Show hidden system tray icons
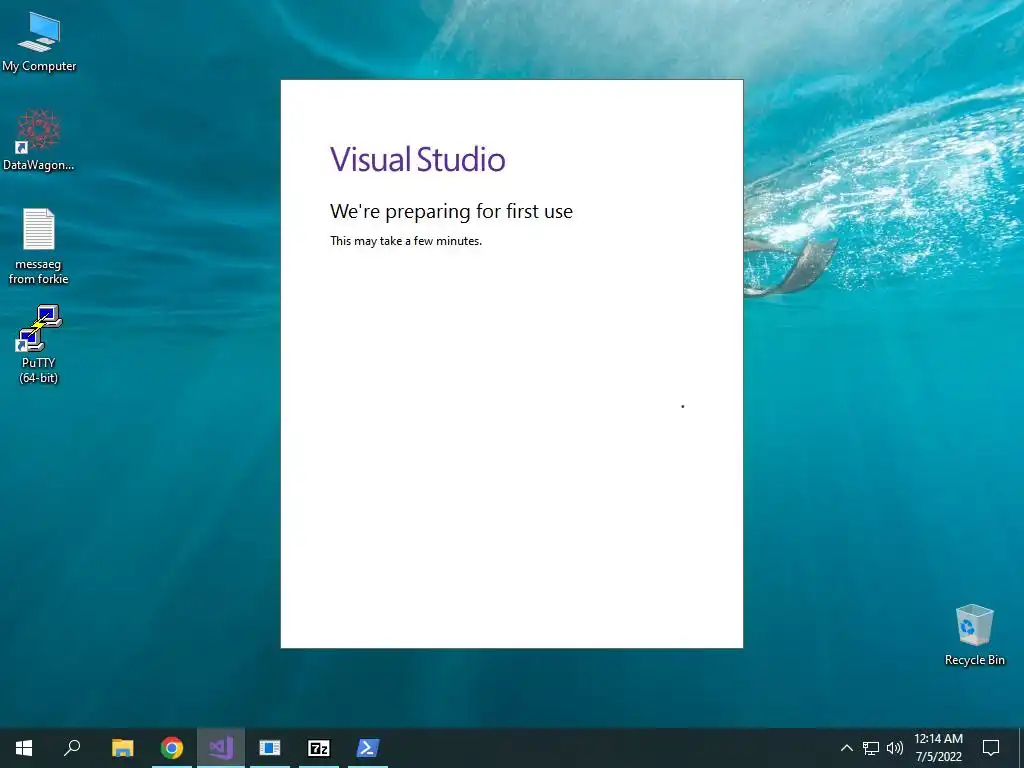The height and width of the screenshot is (768, 1024). click(x=846, y=748)
